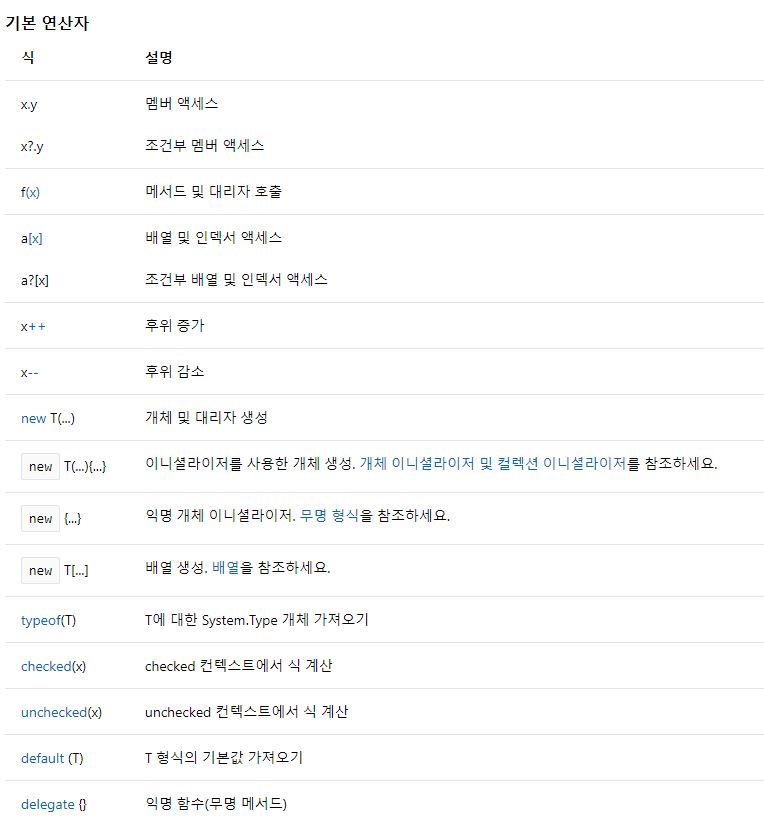Click the 설명 column header
The image size is (764, 824).
click(159, 57)
